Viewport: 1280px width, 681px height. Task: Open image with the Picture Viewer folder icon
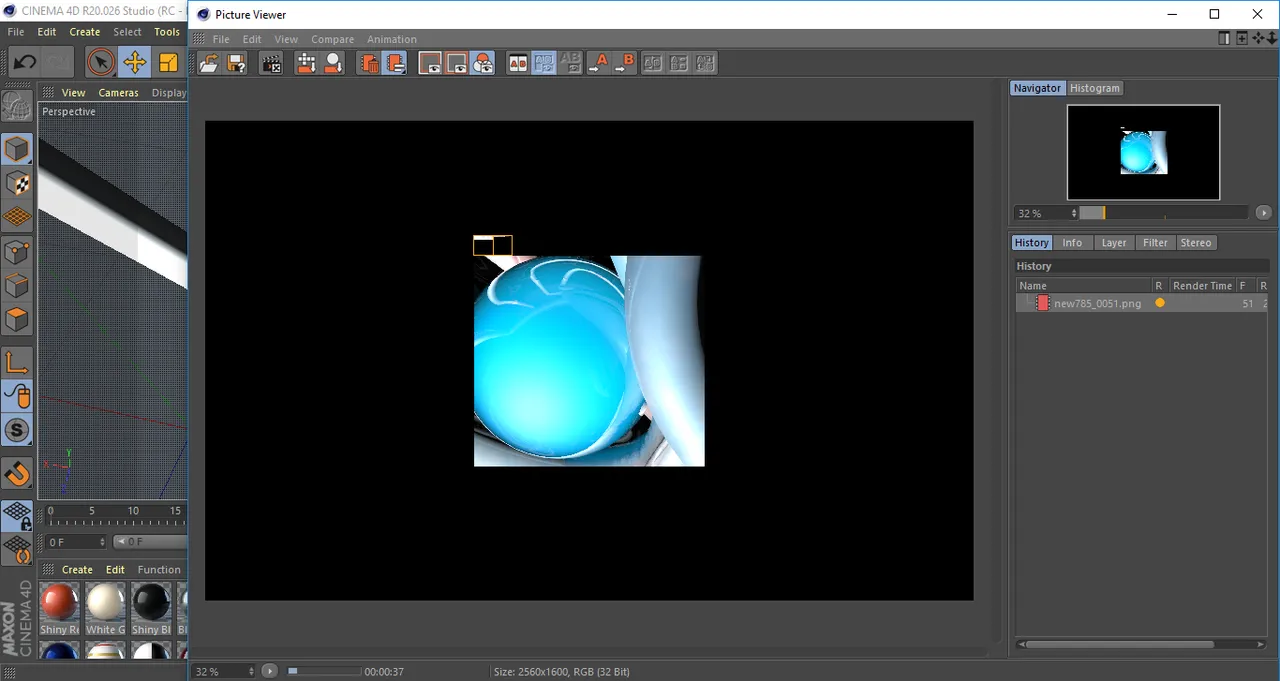click(x=209, y=63)
